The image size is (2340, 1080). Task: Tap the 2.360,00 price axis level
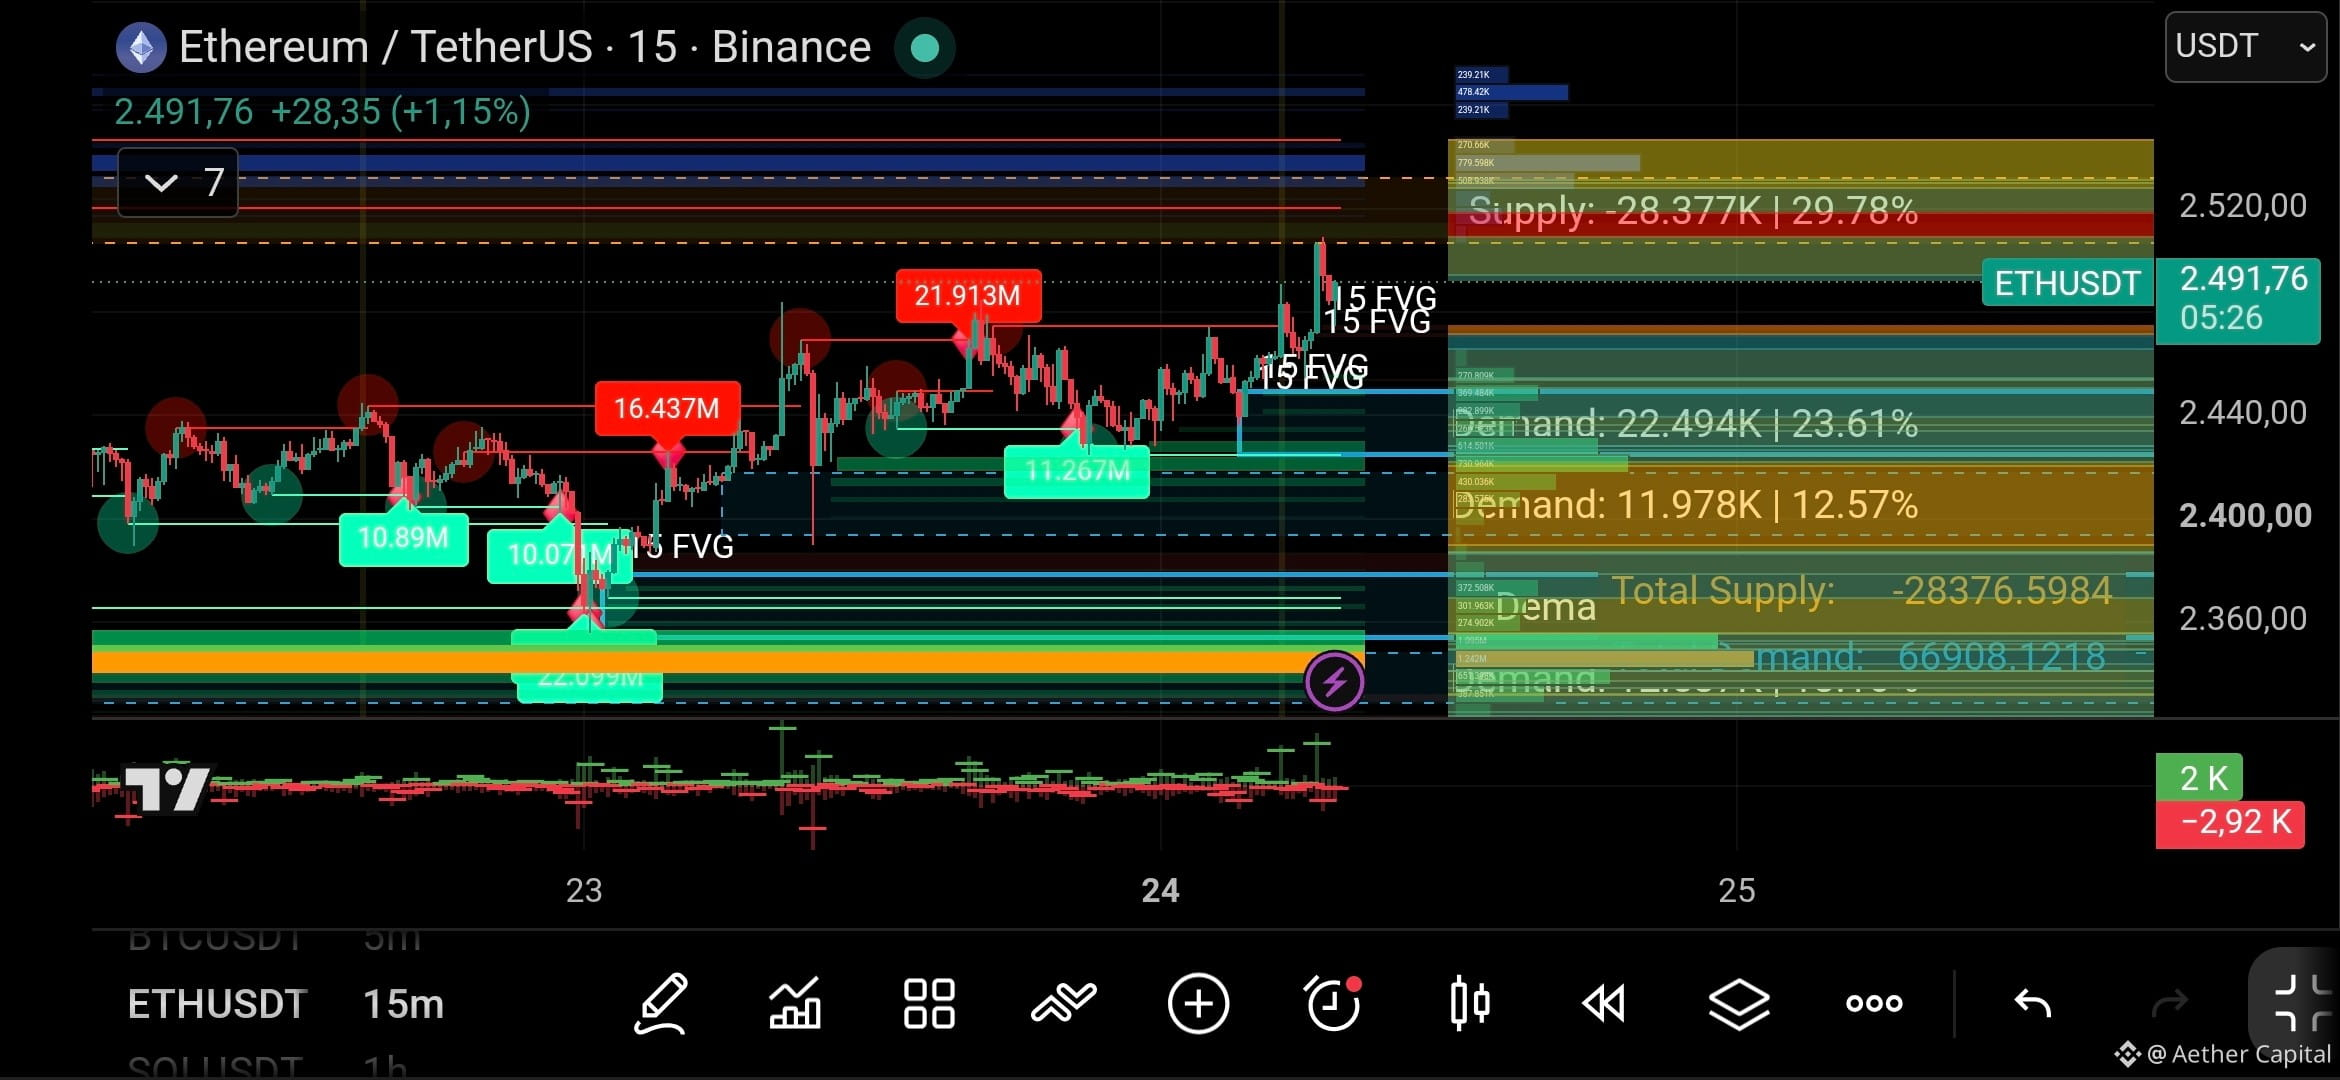coord(2243,618)
